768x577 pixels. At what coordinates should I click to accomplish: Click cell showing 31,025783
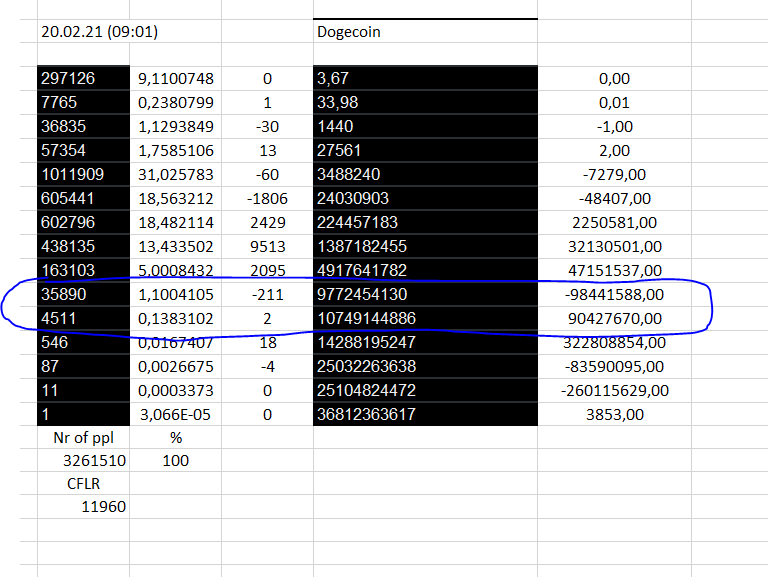click(x=175, y=174)
